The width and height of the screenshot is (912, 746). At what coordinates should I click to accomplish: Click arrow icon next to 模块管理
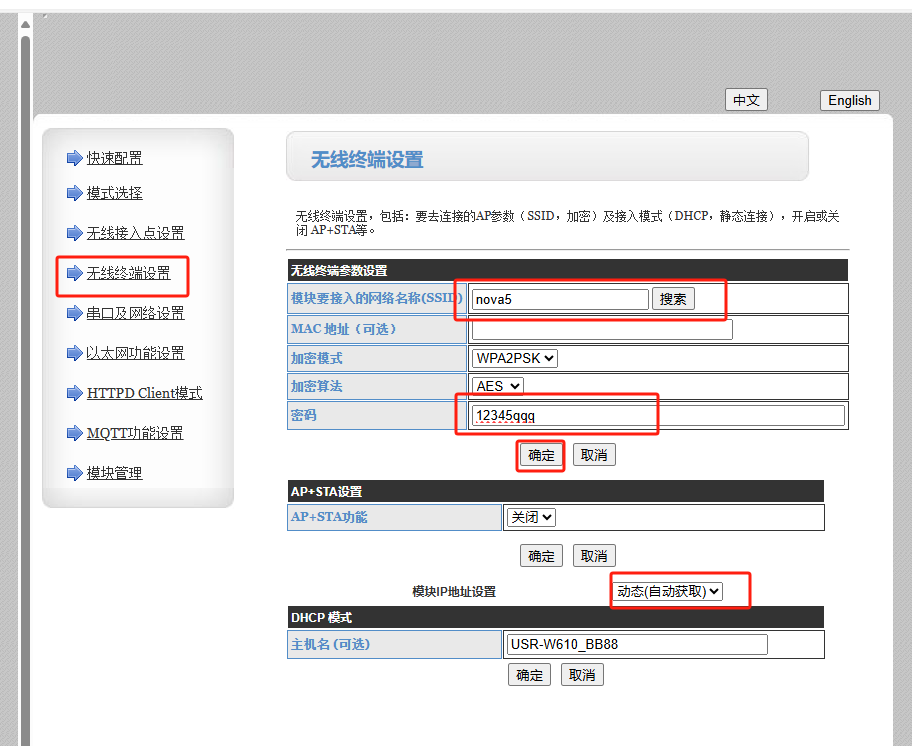pyautogui.click(x=74, y=473)
